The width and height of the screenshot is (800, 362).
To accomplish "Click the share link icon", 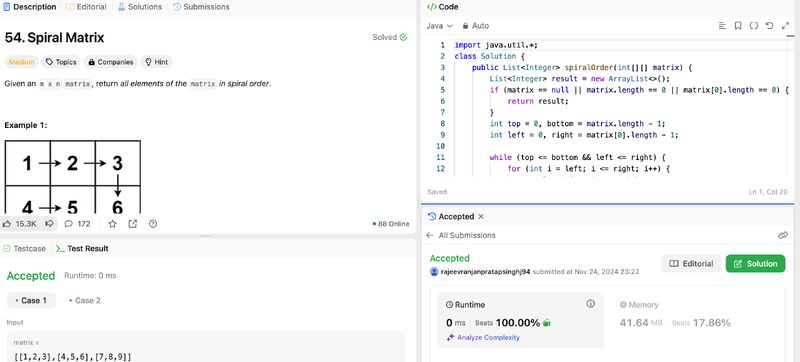I will (133, 224).
